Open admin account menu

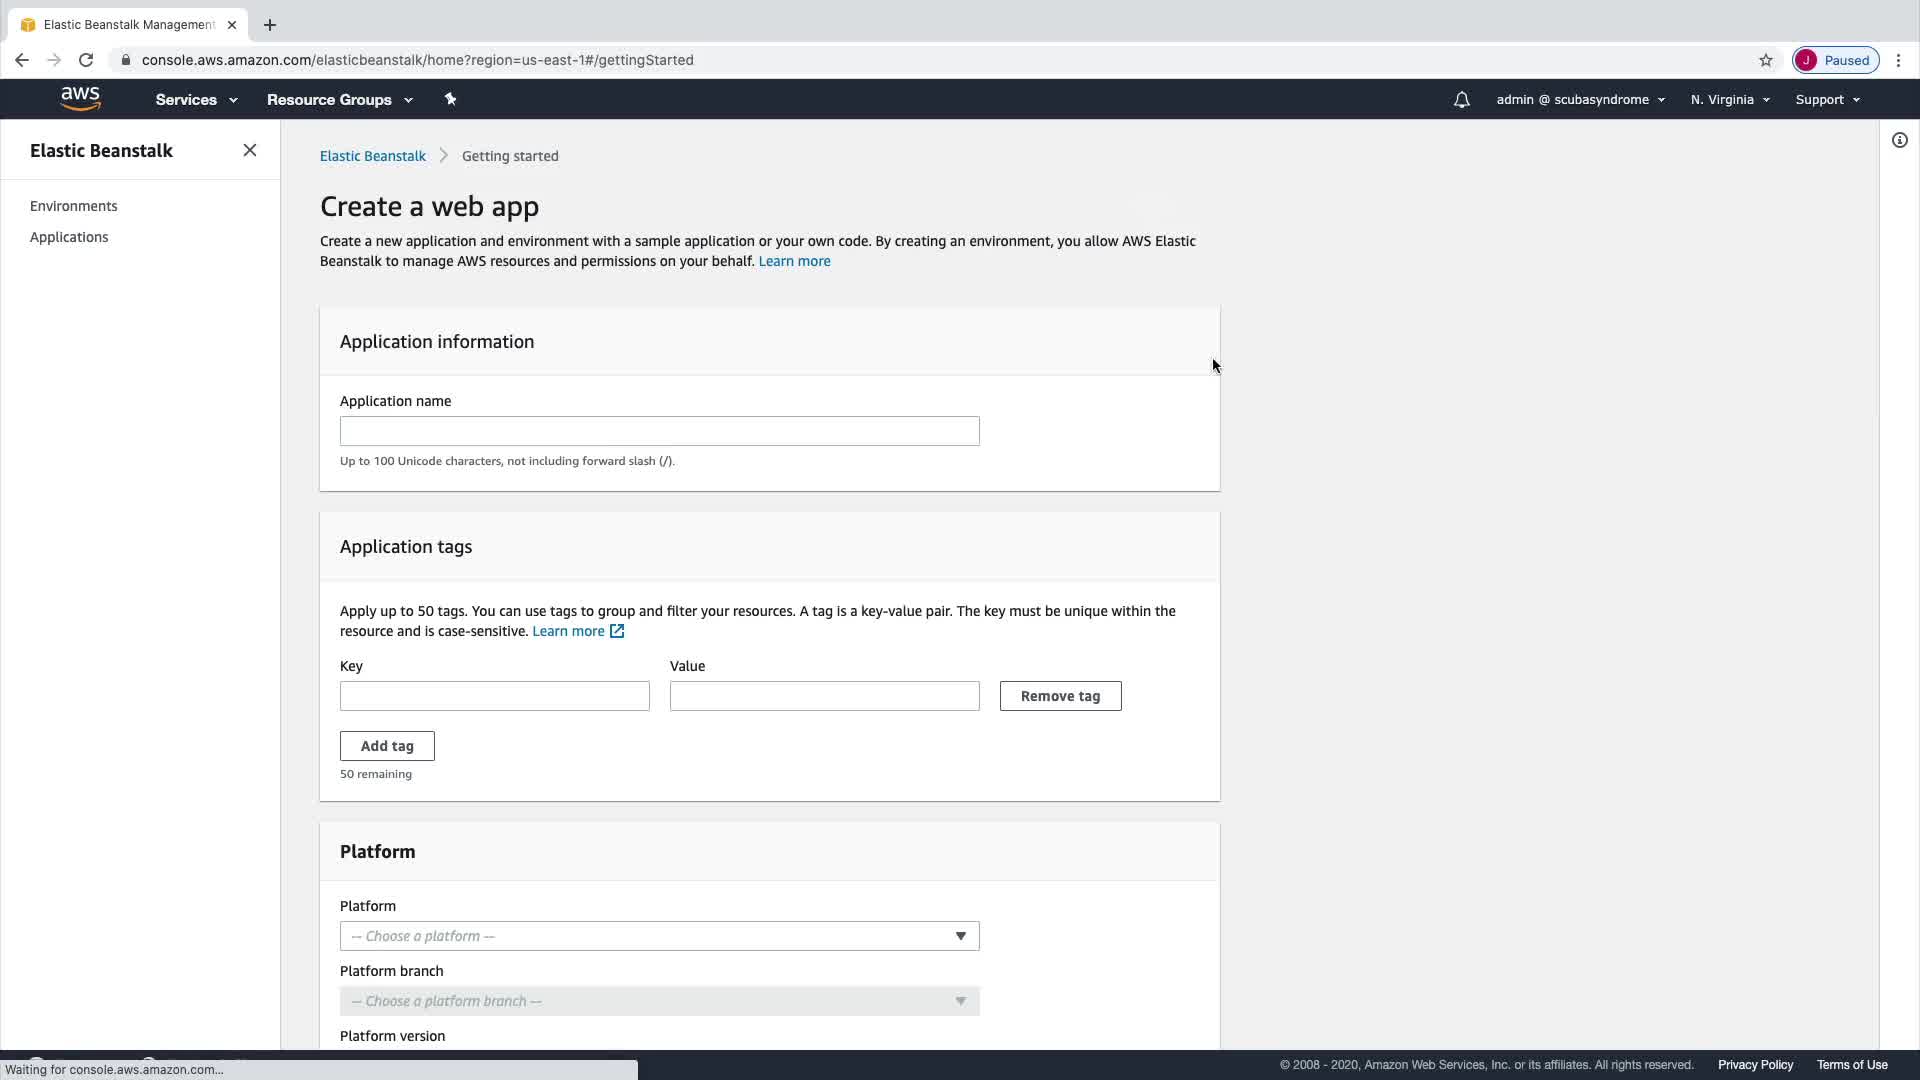[1580, 100]
